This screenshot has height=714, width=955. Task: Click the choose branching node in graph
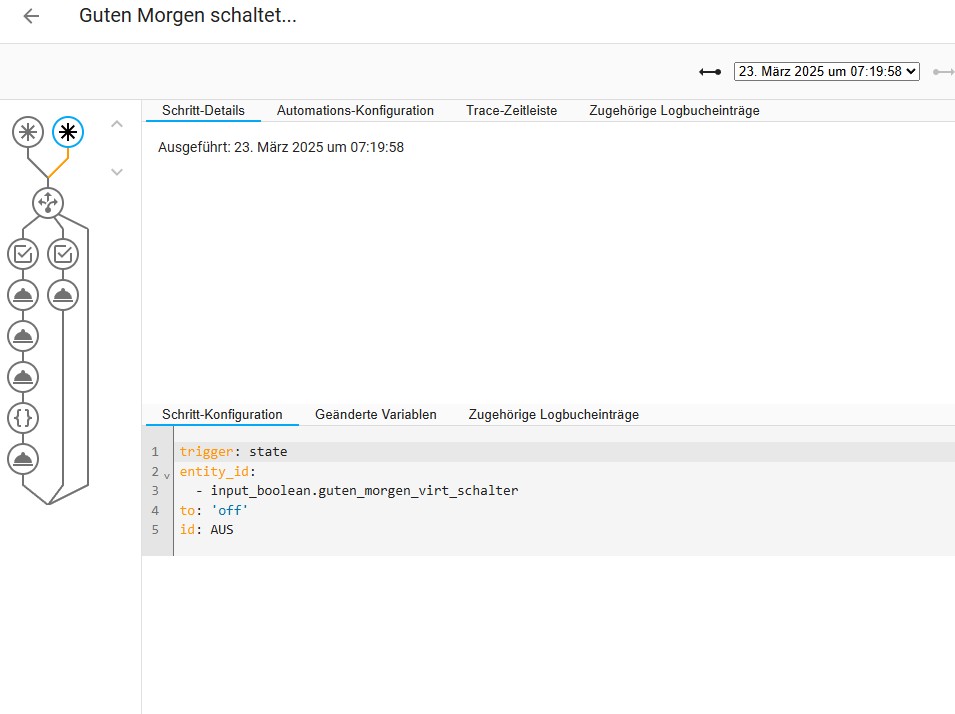[x=48, y=202]
